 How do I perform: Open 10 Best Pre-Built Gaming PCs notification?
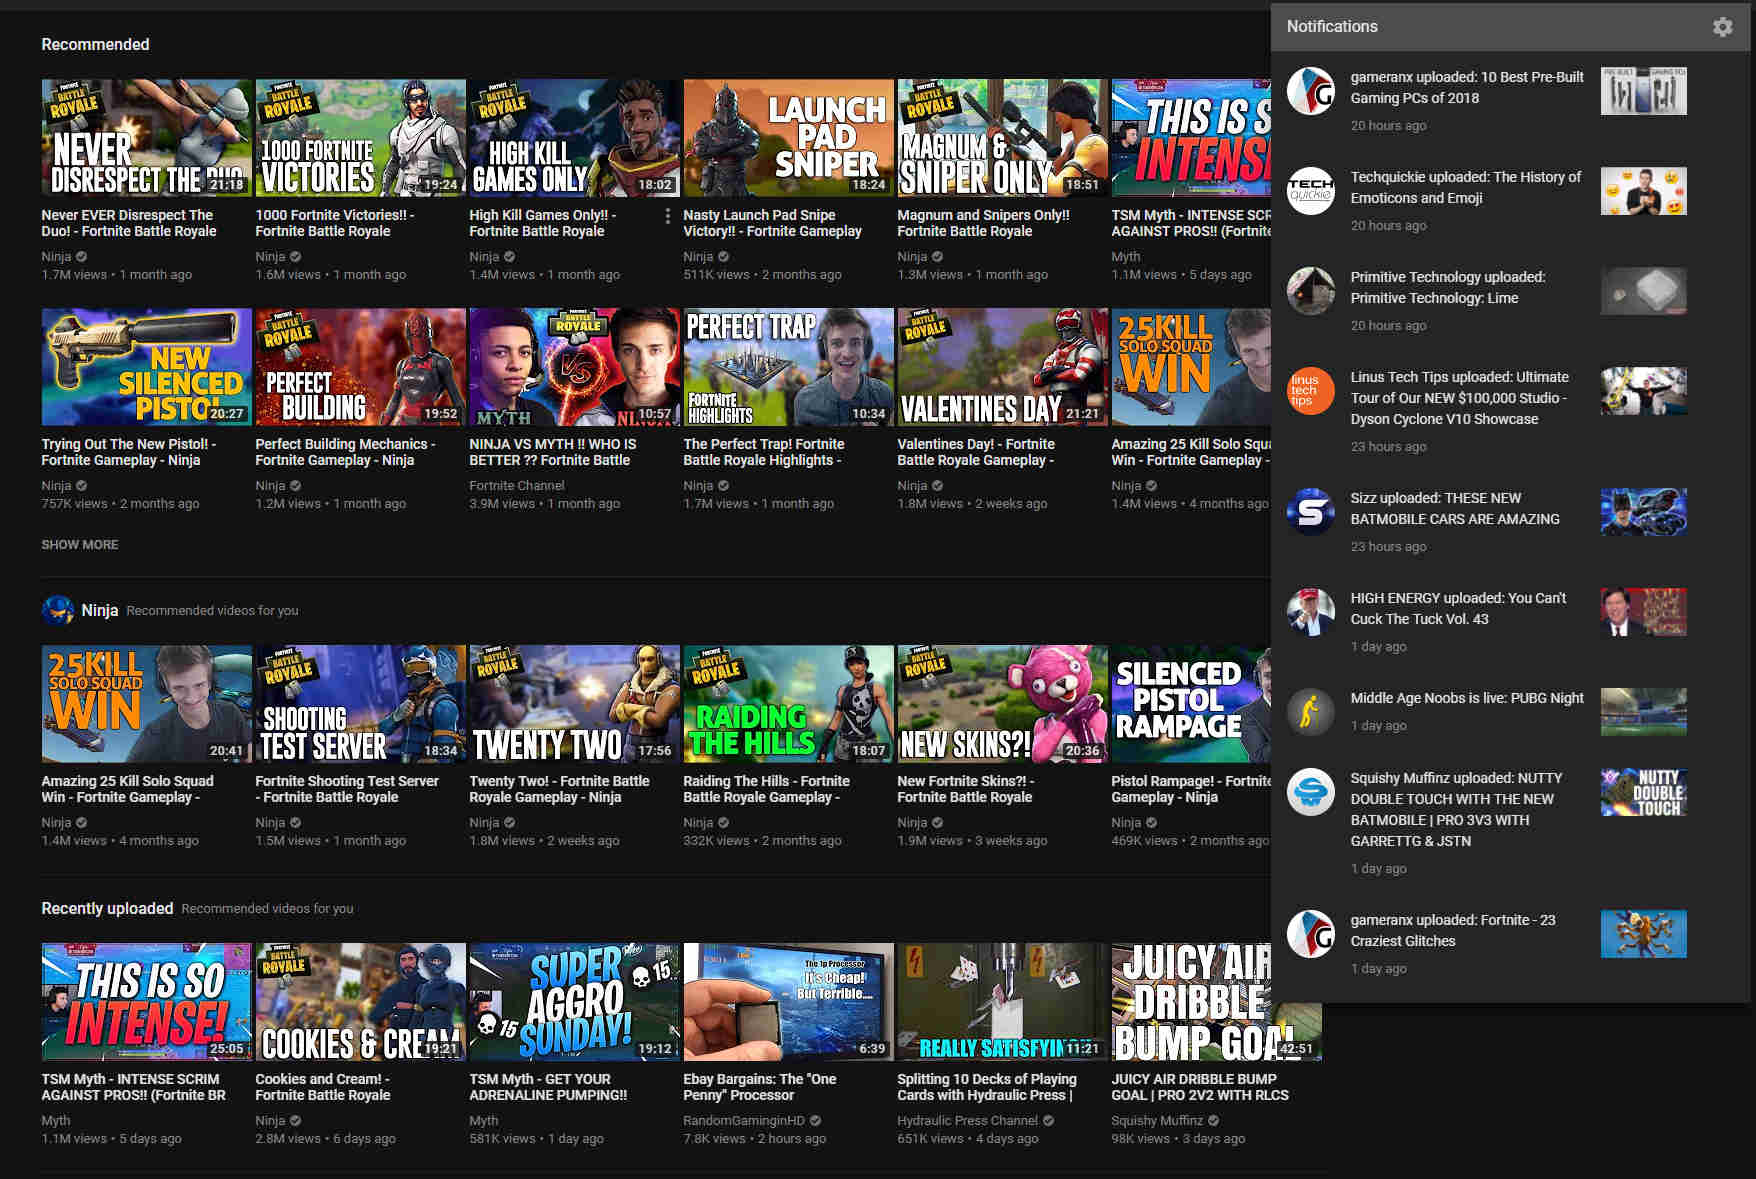click(1466, 87)
